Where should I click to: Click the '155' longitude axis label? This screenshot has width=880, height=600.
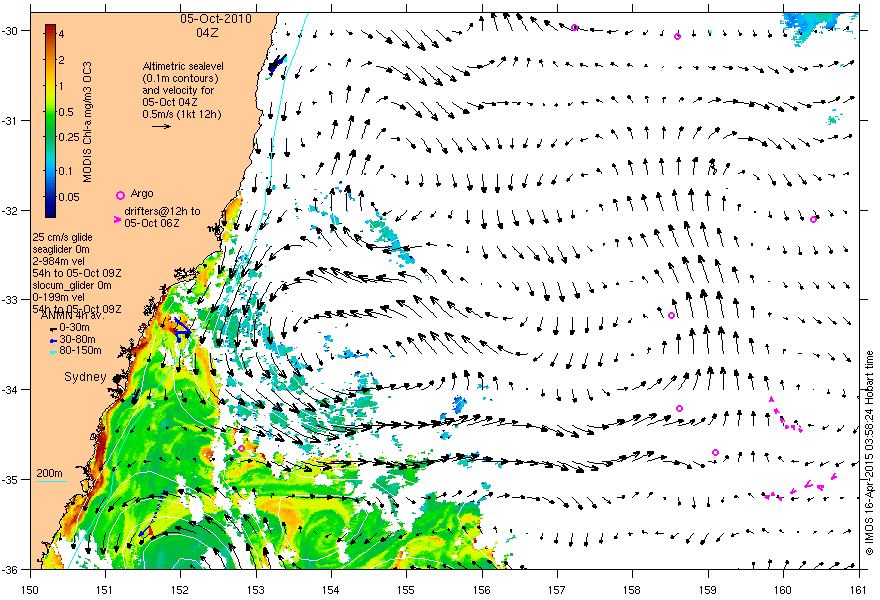coord(406,590)
